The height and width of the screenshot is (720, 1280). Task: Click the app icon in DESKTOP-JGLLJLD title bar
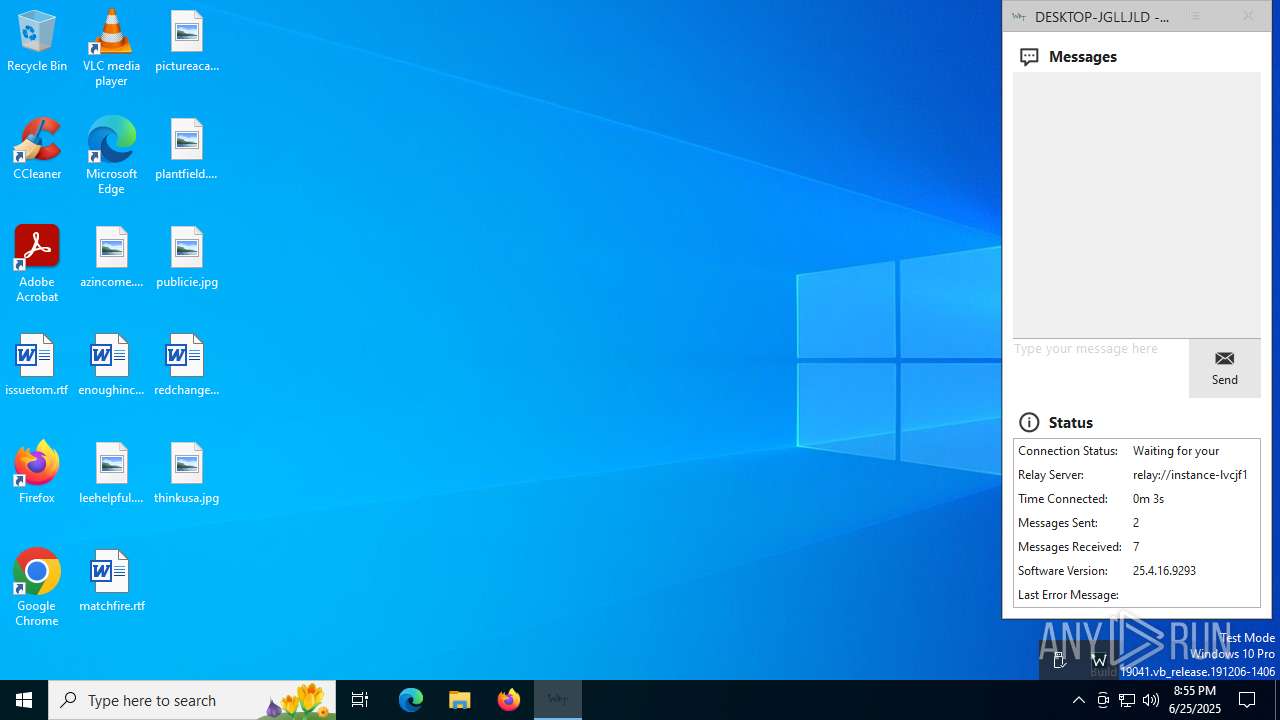pos(1019,16)
